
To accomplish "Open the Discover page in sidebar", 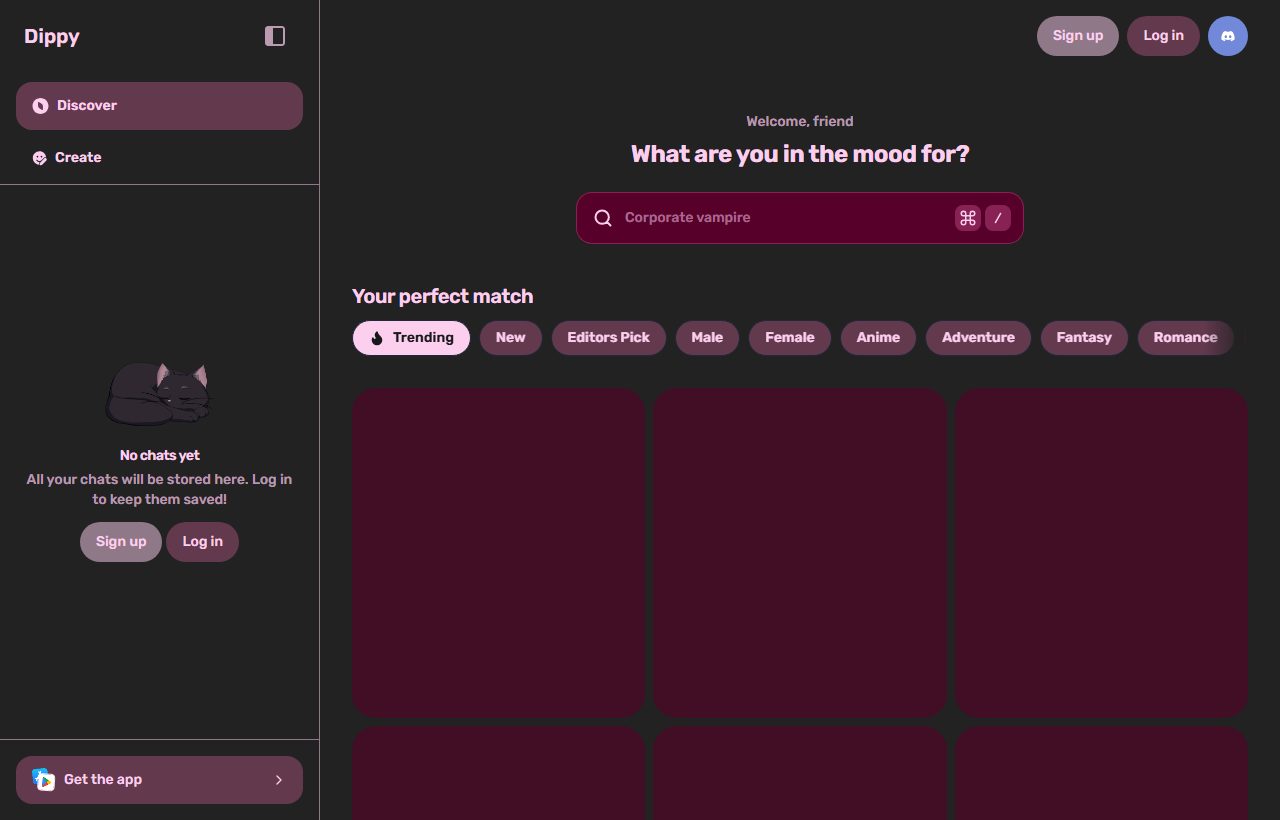I will tap(159, 106).
